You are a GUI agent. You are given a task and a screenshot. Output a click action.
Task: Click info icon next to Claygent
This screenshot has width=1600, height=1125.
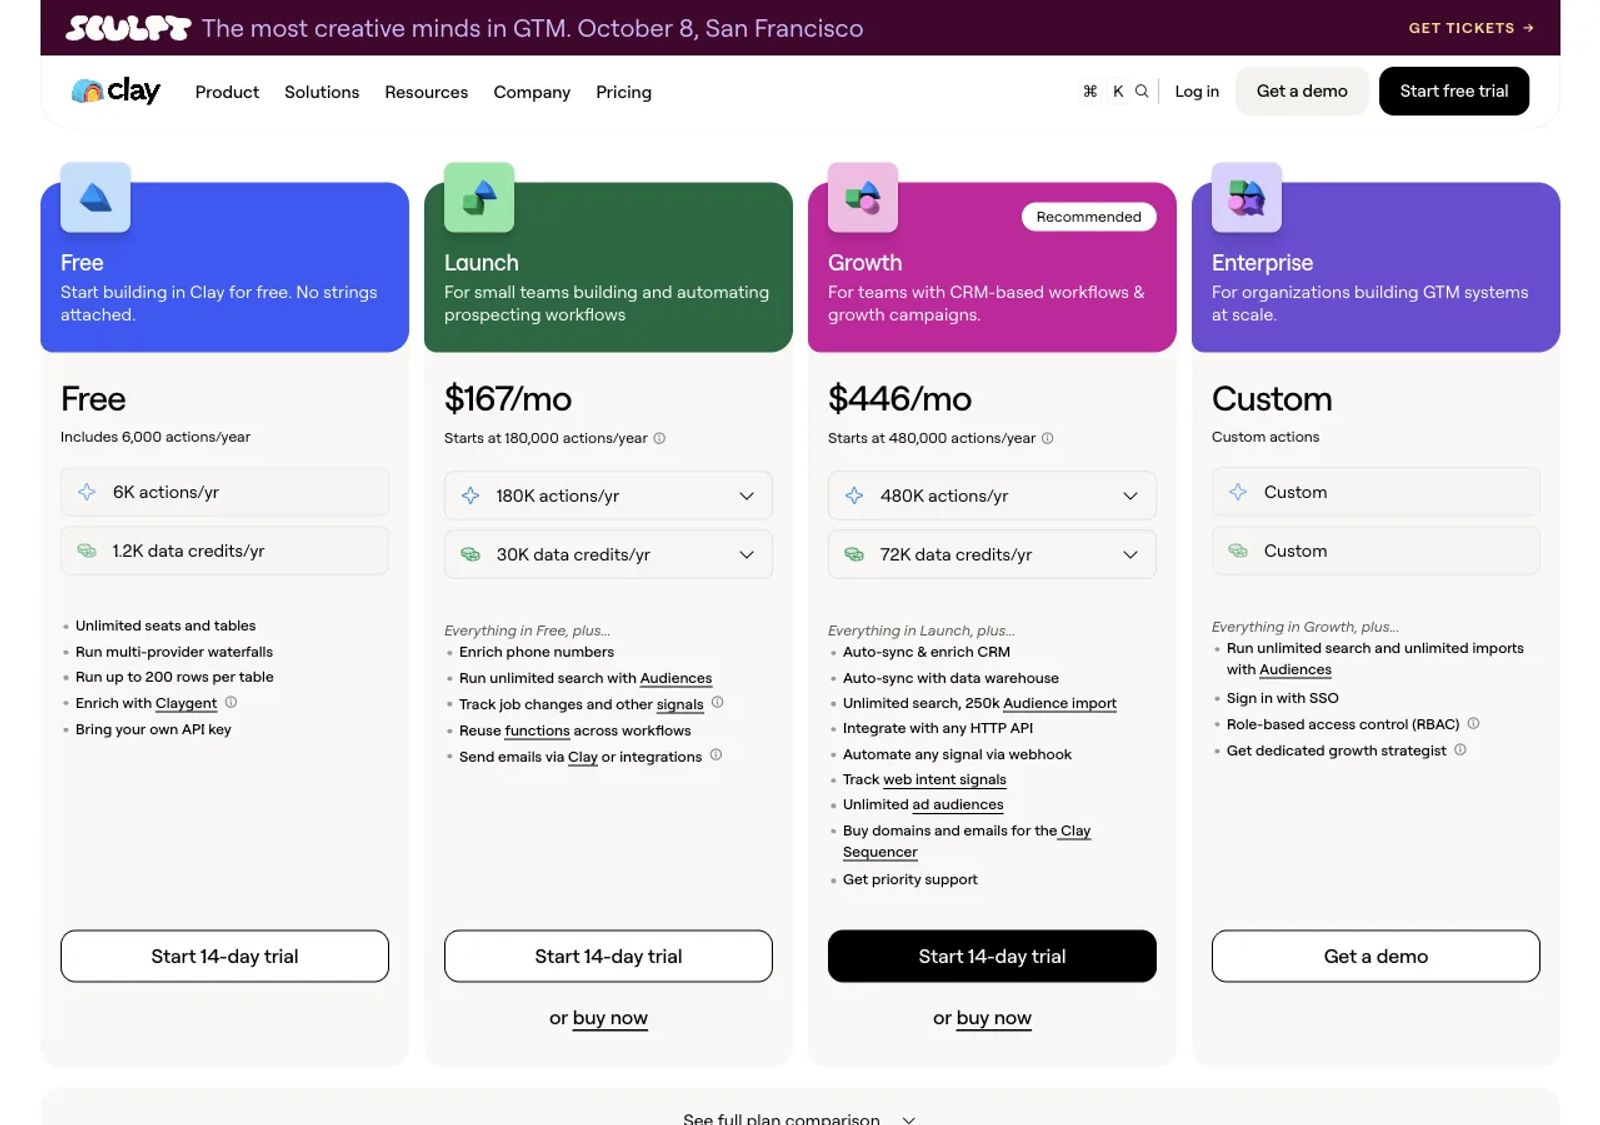(231, 702)
